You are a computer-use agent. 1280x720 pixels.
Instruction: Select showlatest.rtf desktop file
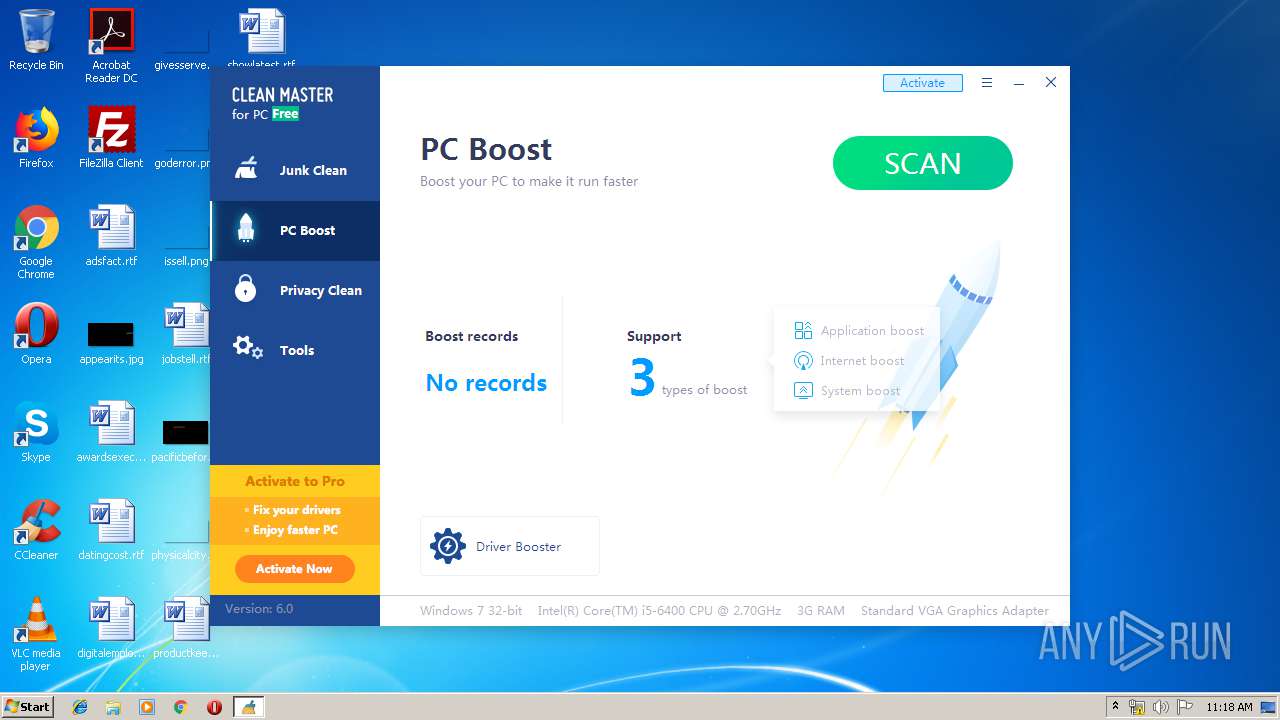pyautogui.click(x=261, y=40)
